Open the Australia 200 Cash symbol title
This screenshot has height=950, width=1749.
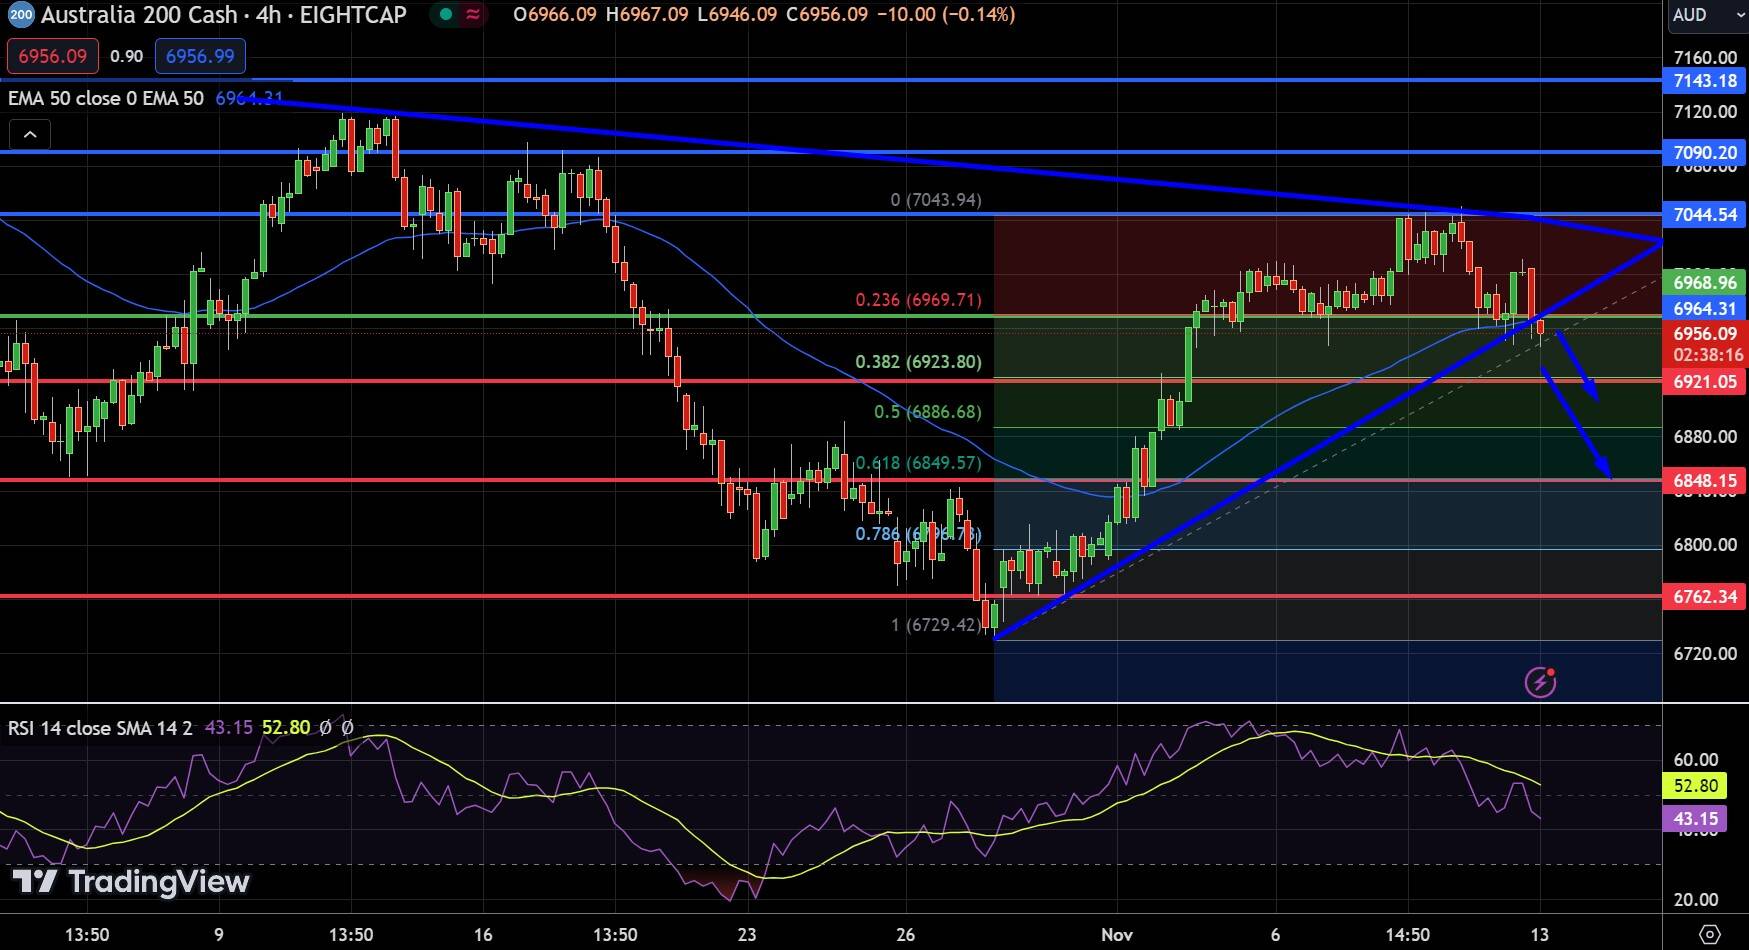(x=224, y=14)
